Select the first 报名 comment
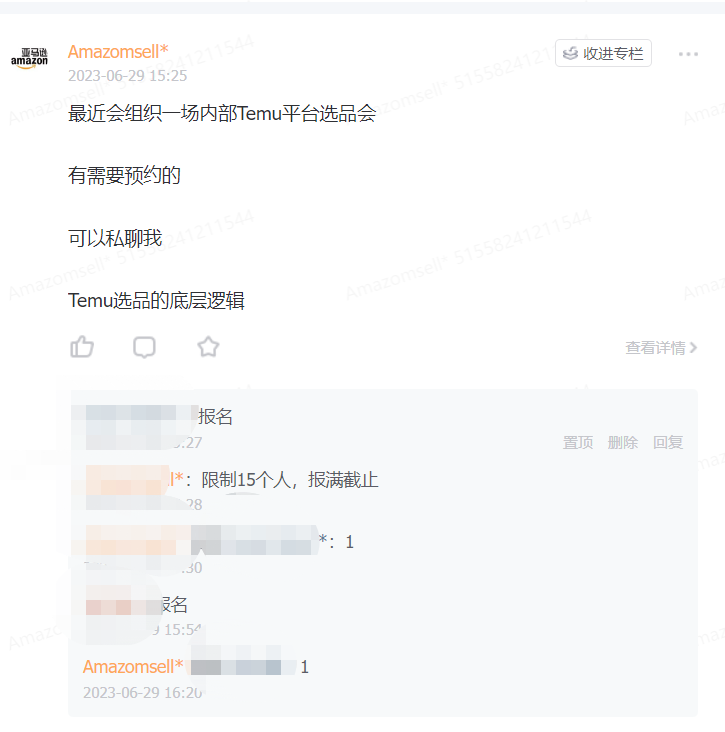The image size is (725, 732). click(215, 416)
